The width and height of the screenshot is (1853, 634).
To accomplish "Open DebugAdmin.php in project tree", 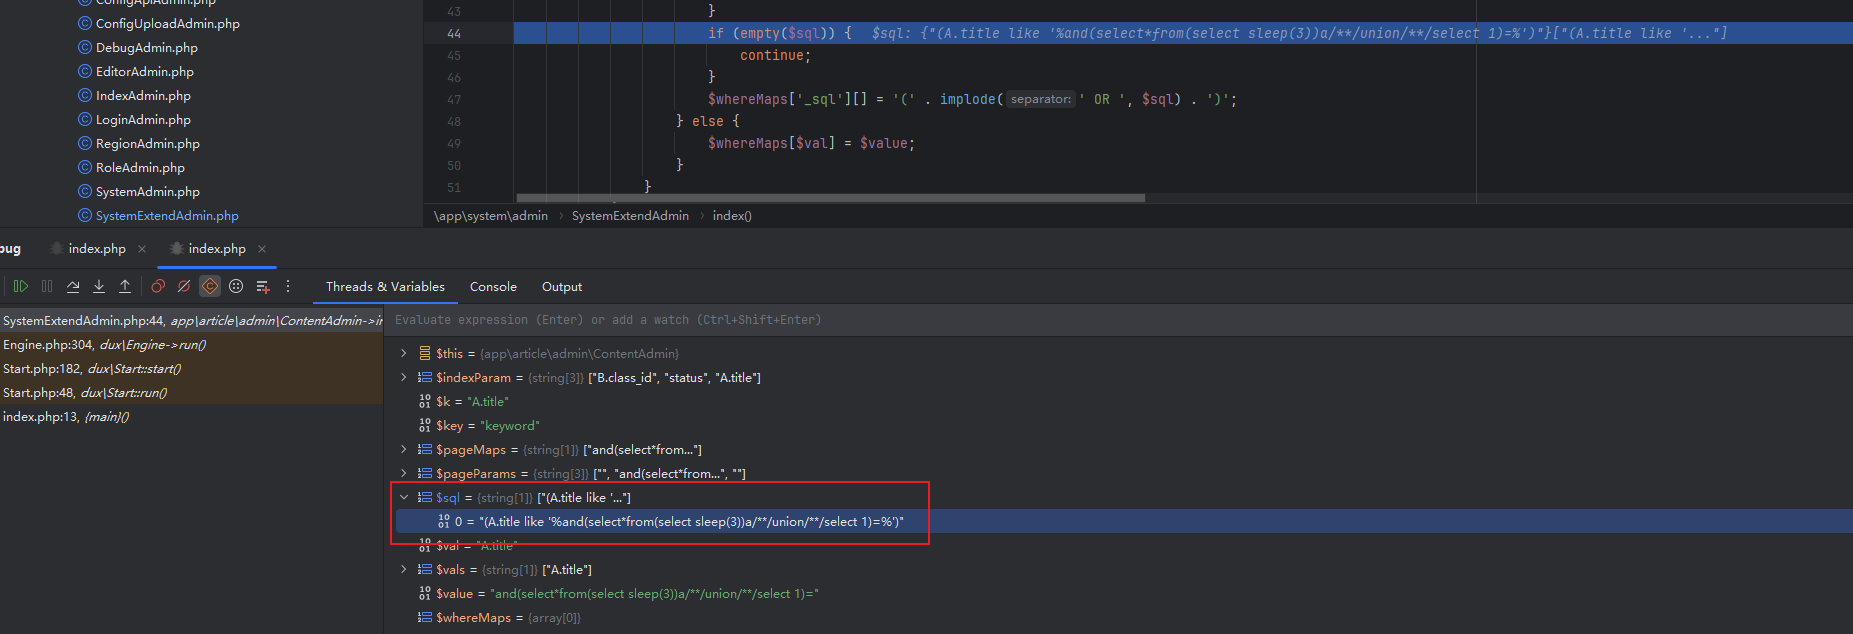I will point(146,47).
